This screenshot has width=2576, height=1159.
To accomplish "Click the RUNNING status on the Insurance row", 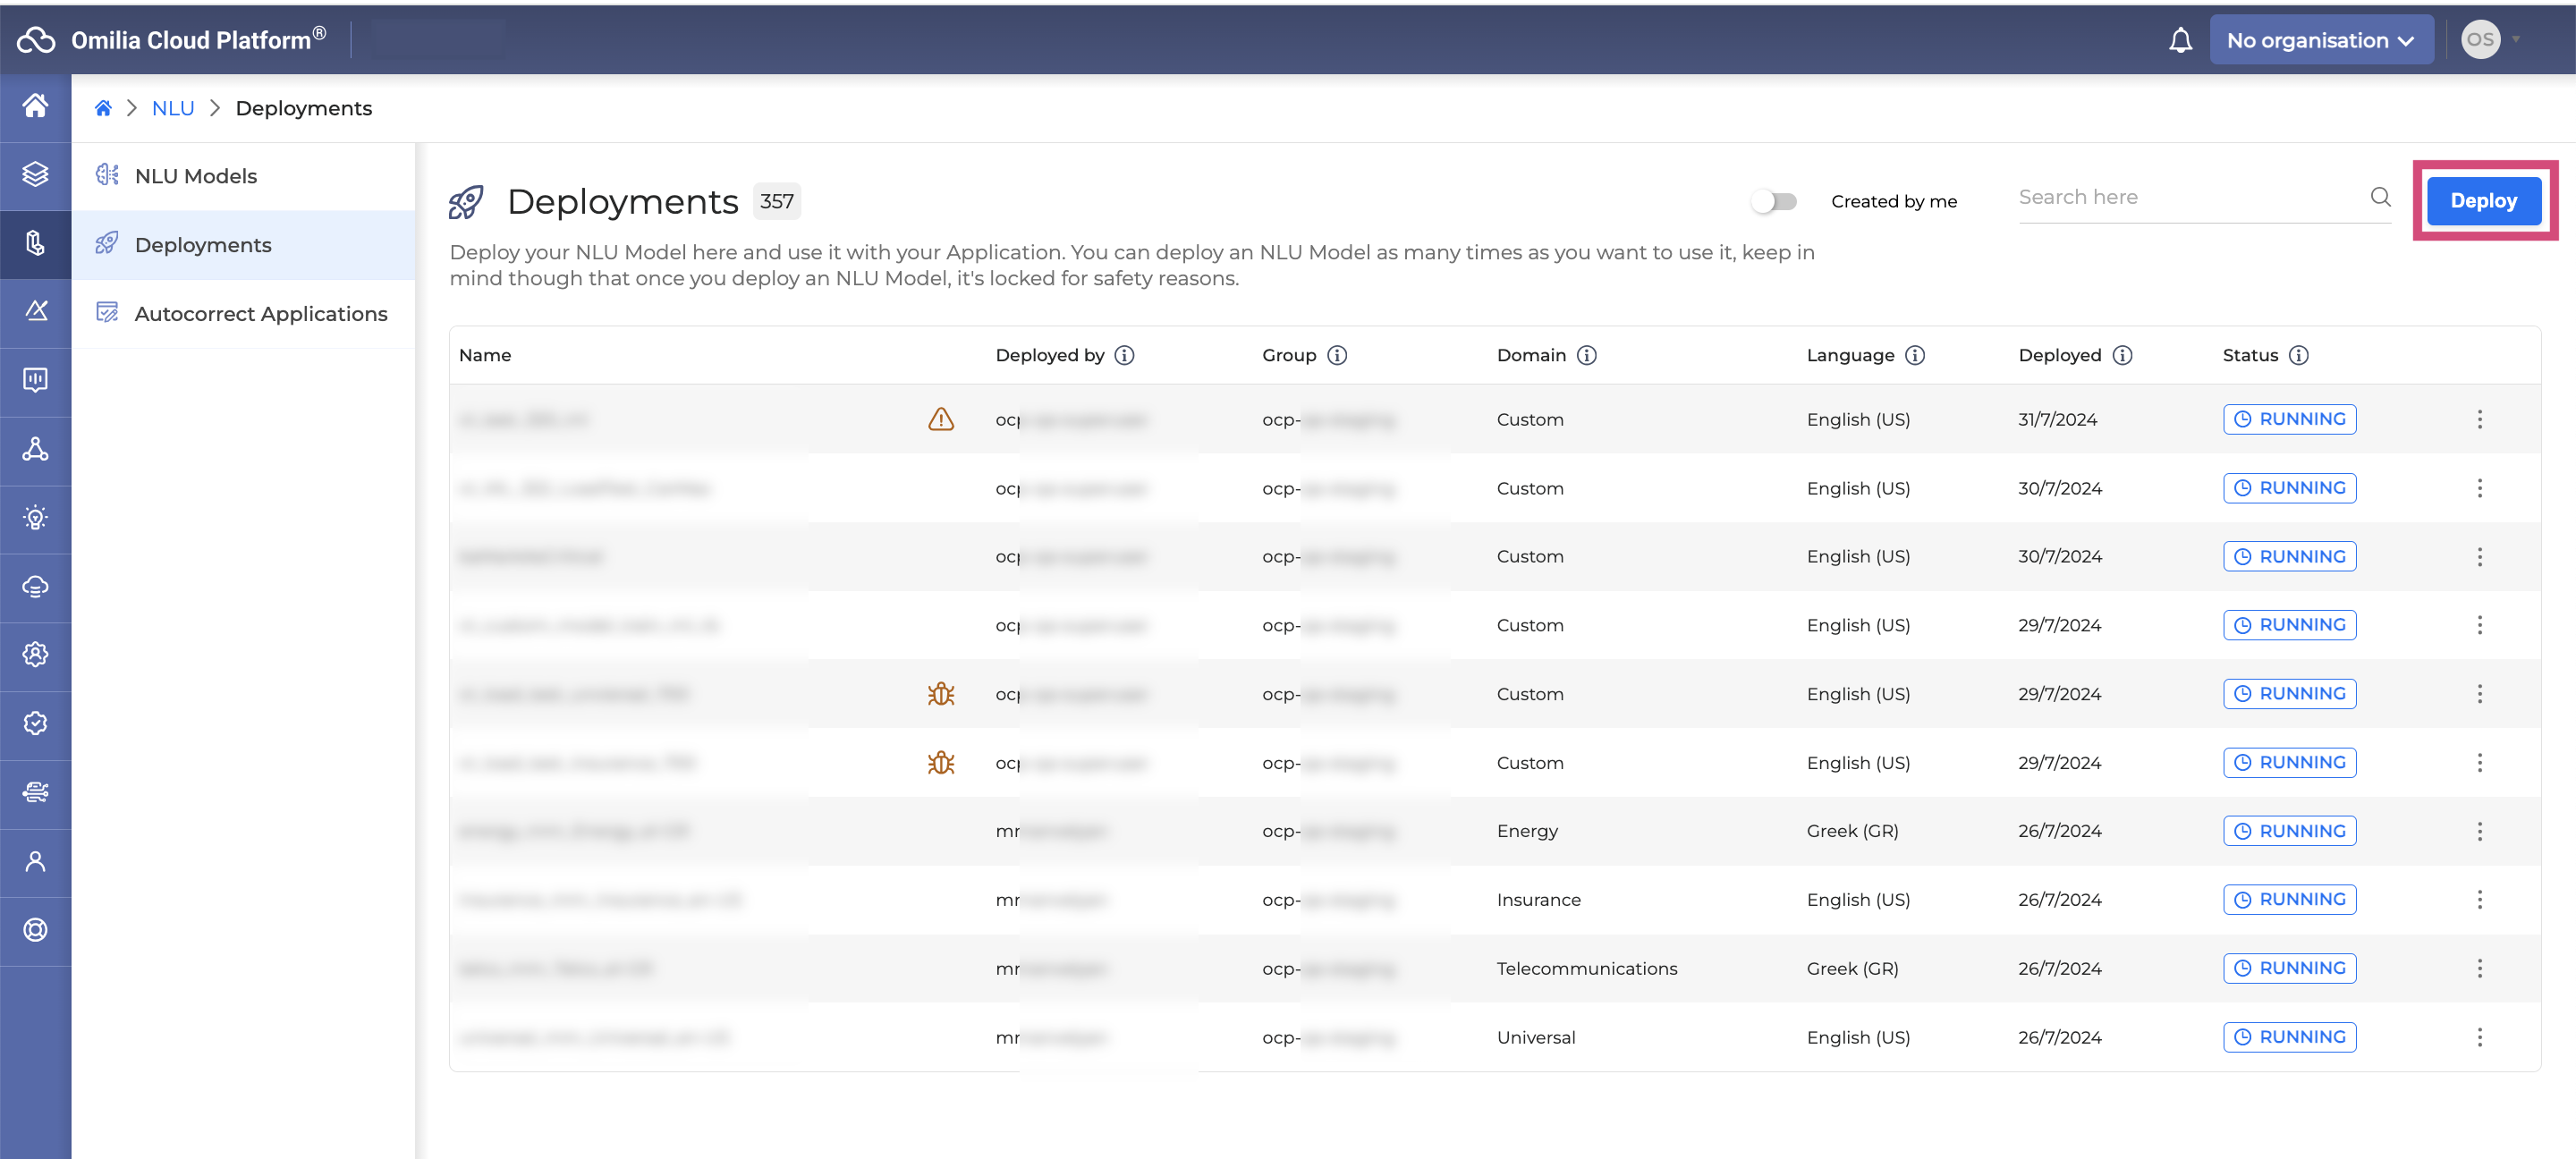I will tap(2289, 900).
